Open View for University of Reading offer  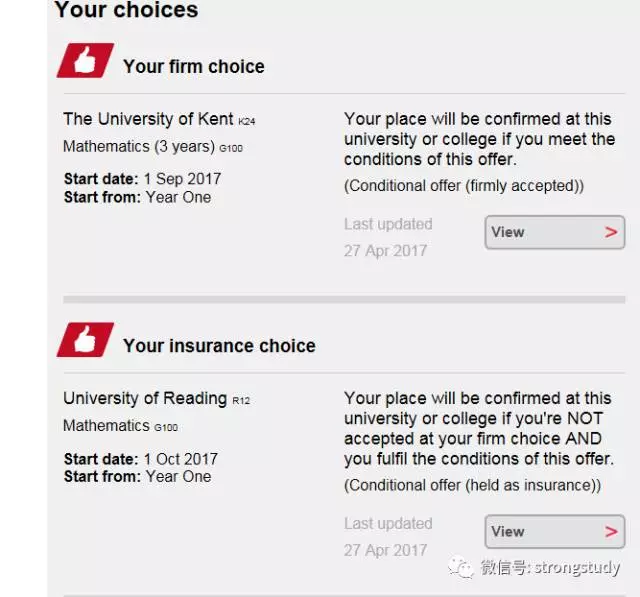point(555,532)
